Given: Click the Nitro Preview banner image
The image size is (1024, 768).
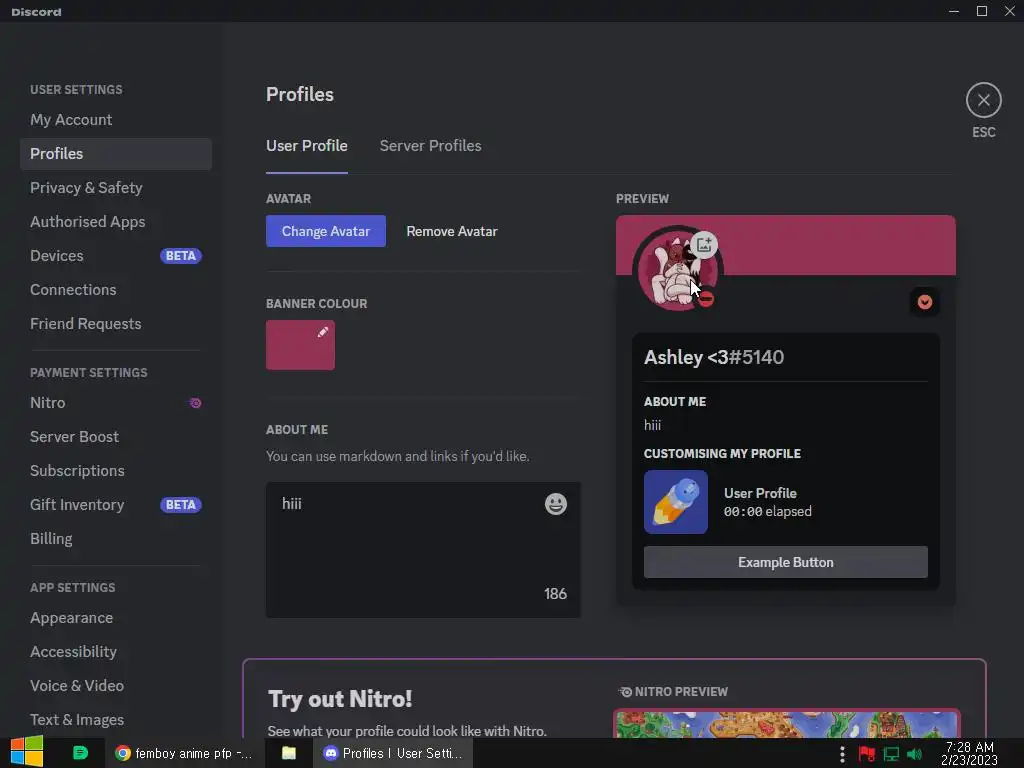Looking at the screenshot, I should coord(787,724).
